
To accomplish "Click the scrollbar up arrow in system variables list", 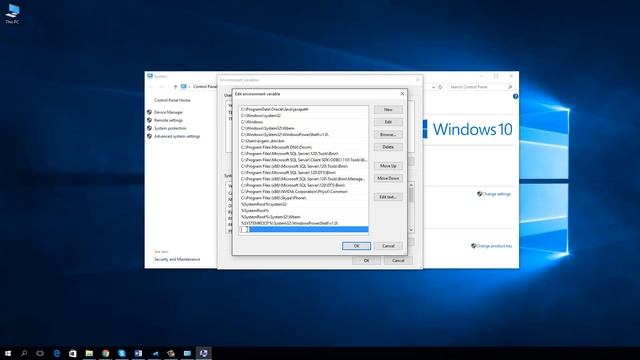I will coord(411,185).
